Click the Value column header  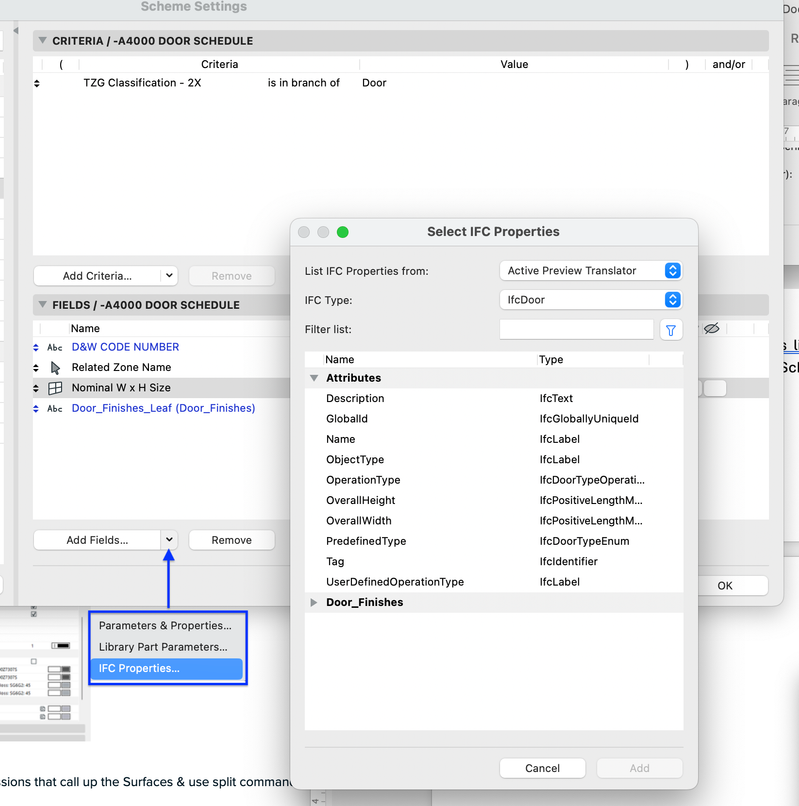pos(514,64)
